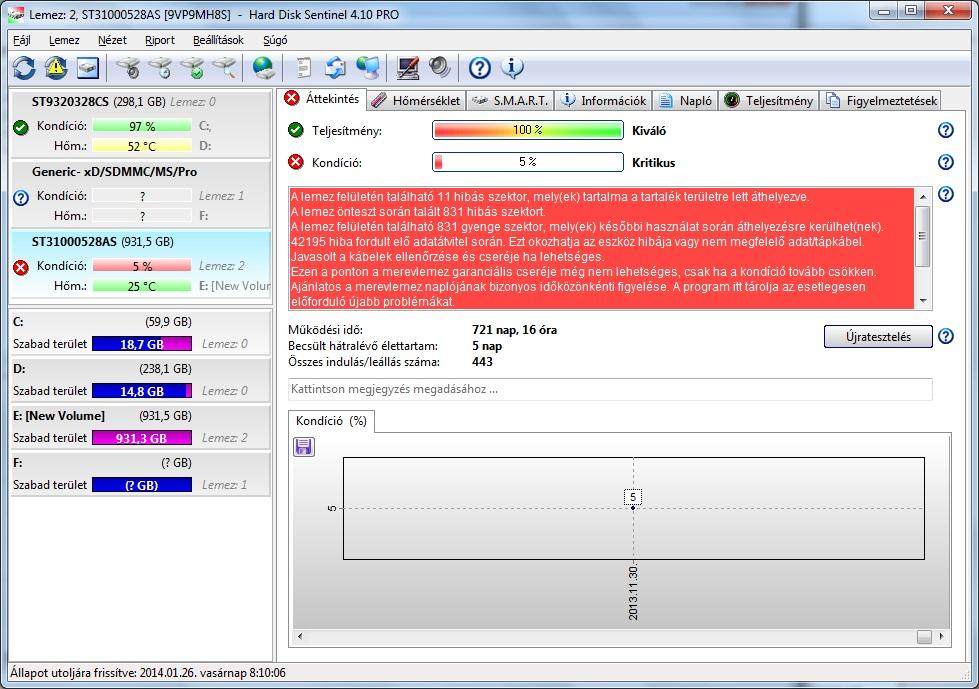
Task: Click the help icon beside the red message box
Action: [946, 194]
